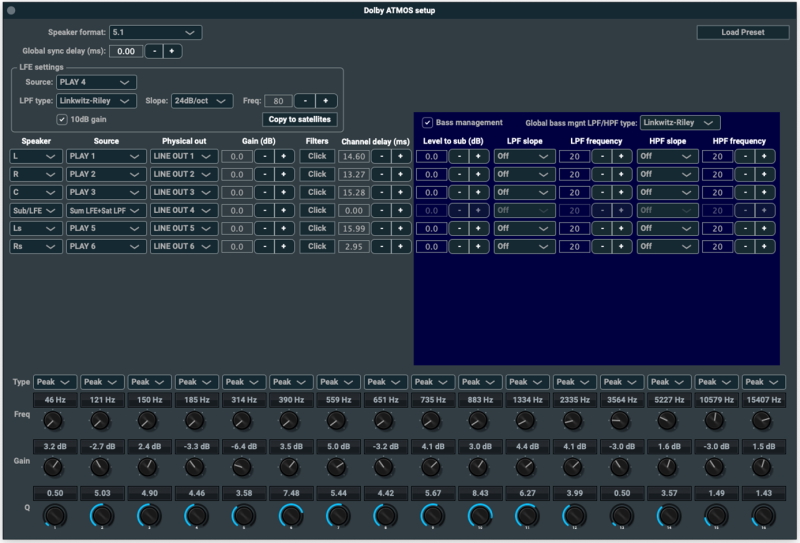This screenshot has height=543, width=800.
Task: Open the Type dropdown above 46 Hz band
Action: click(x=55, y=382)
